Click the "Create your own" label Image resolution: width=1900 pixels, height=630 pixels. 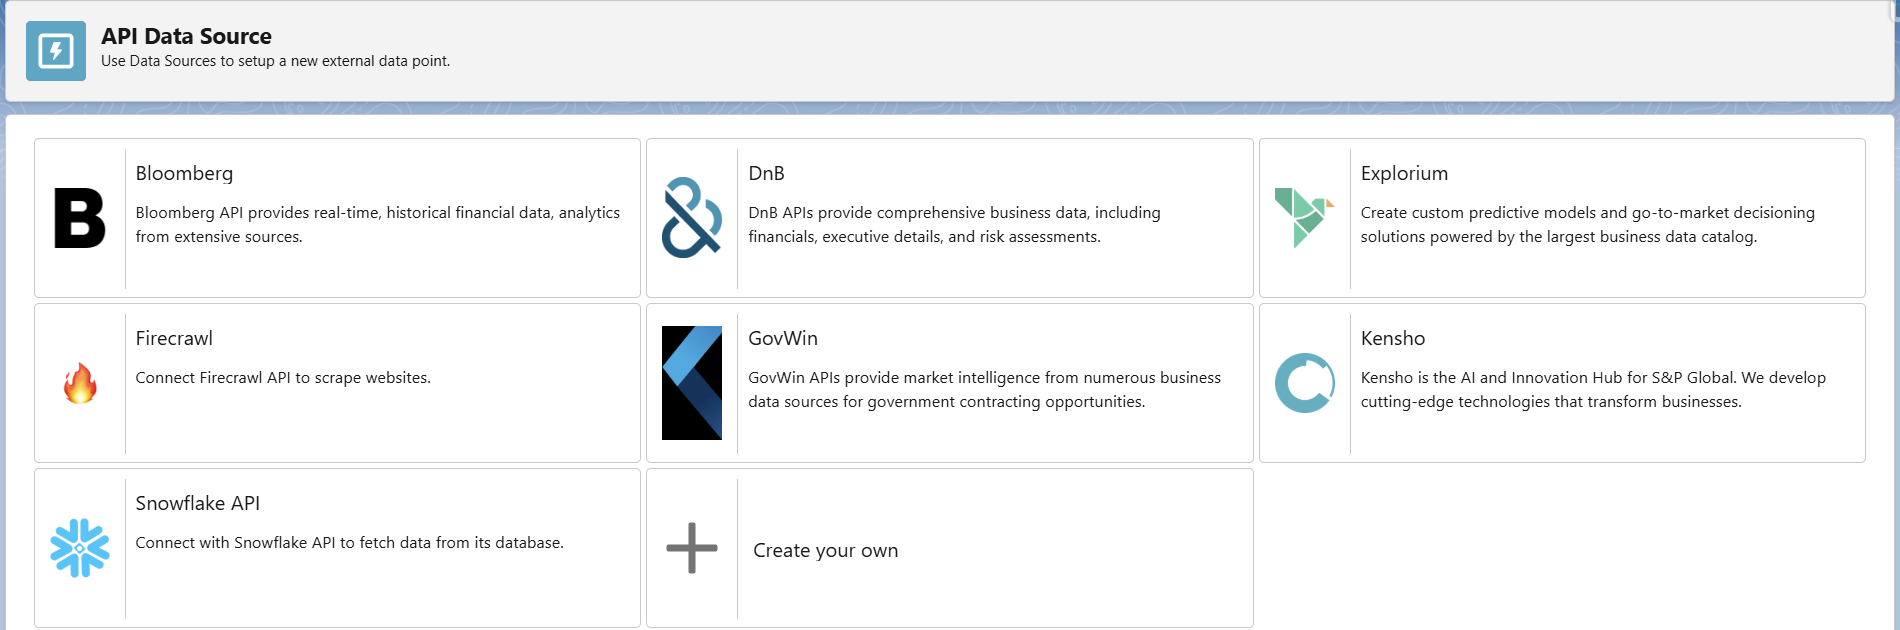pyautogui.click(x=826, y=550)
